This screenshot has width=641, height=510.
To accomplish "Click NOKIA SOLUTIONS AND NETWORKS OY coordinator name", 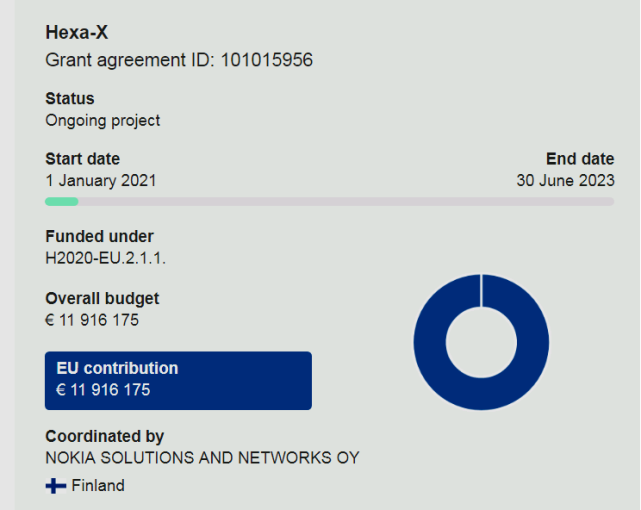I will 202,458.
